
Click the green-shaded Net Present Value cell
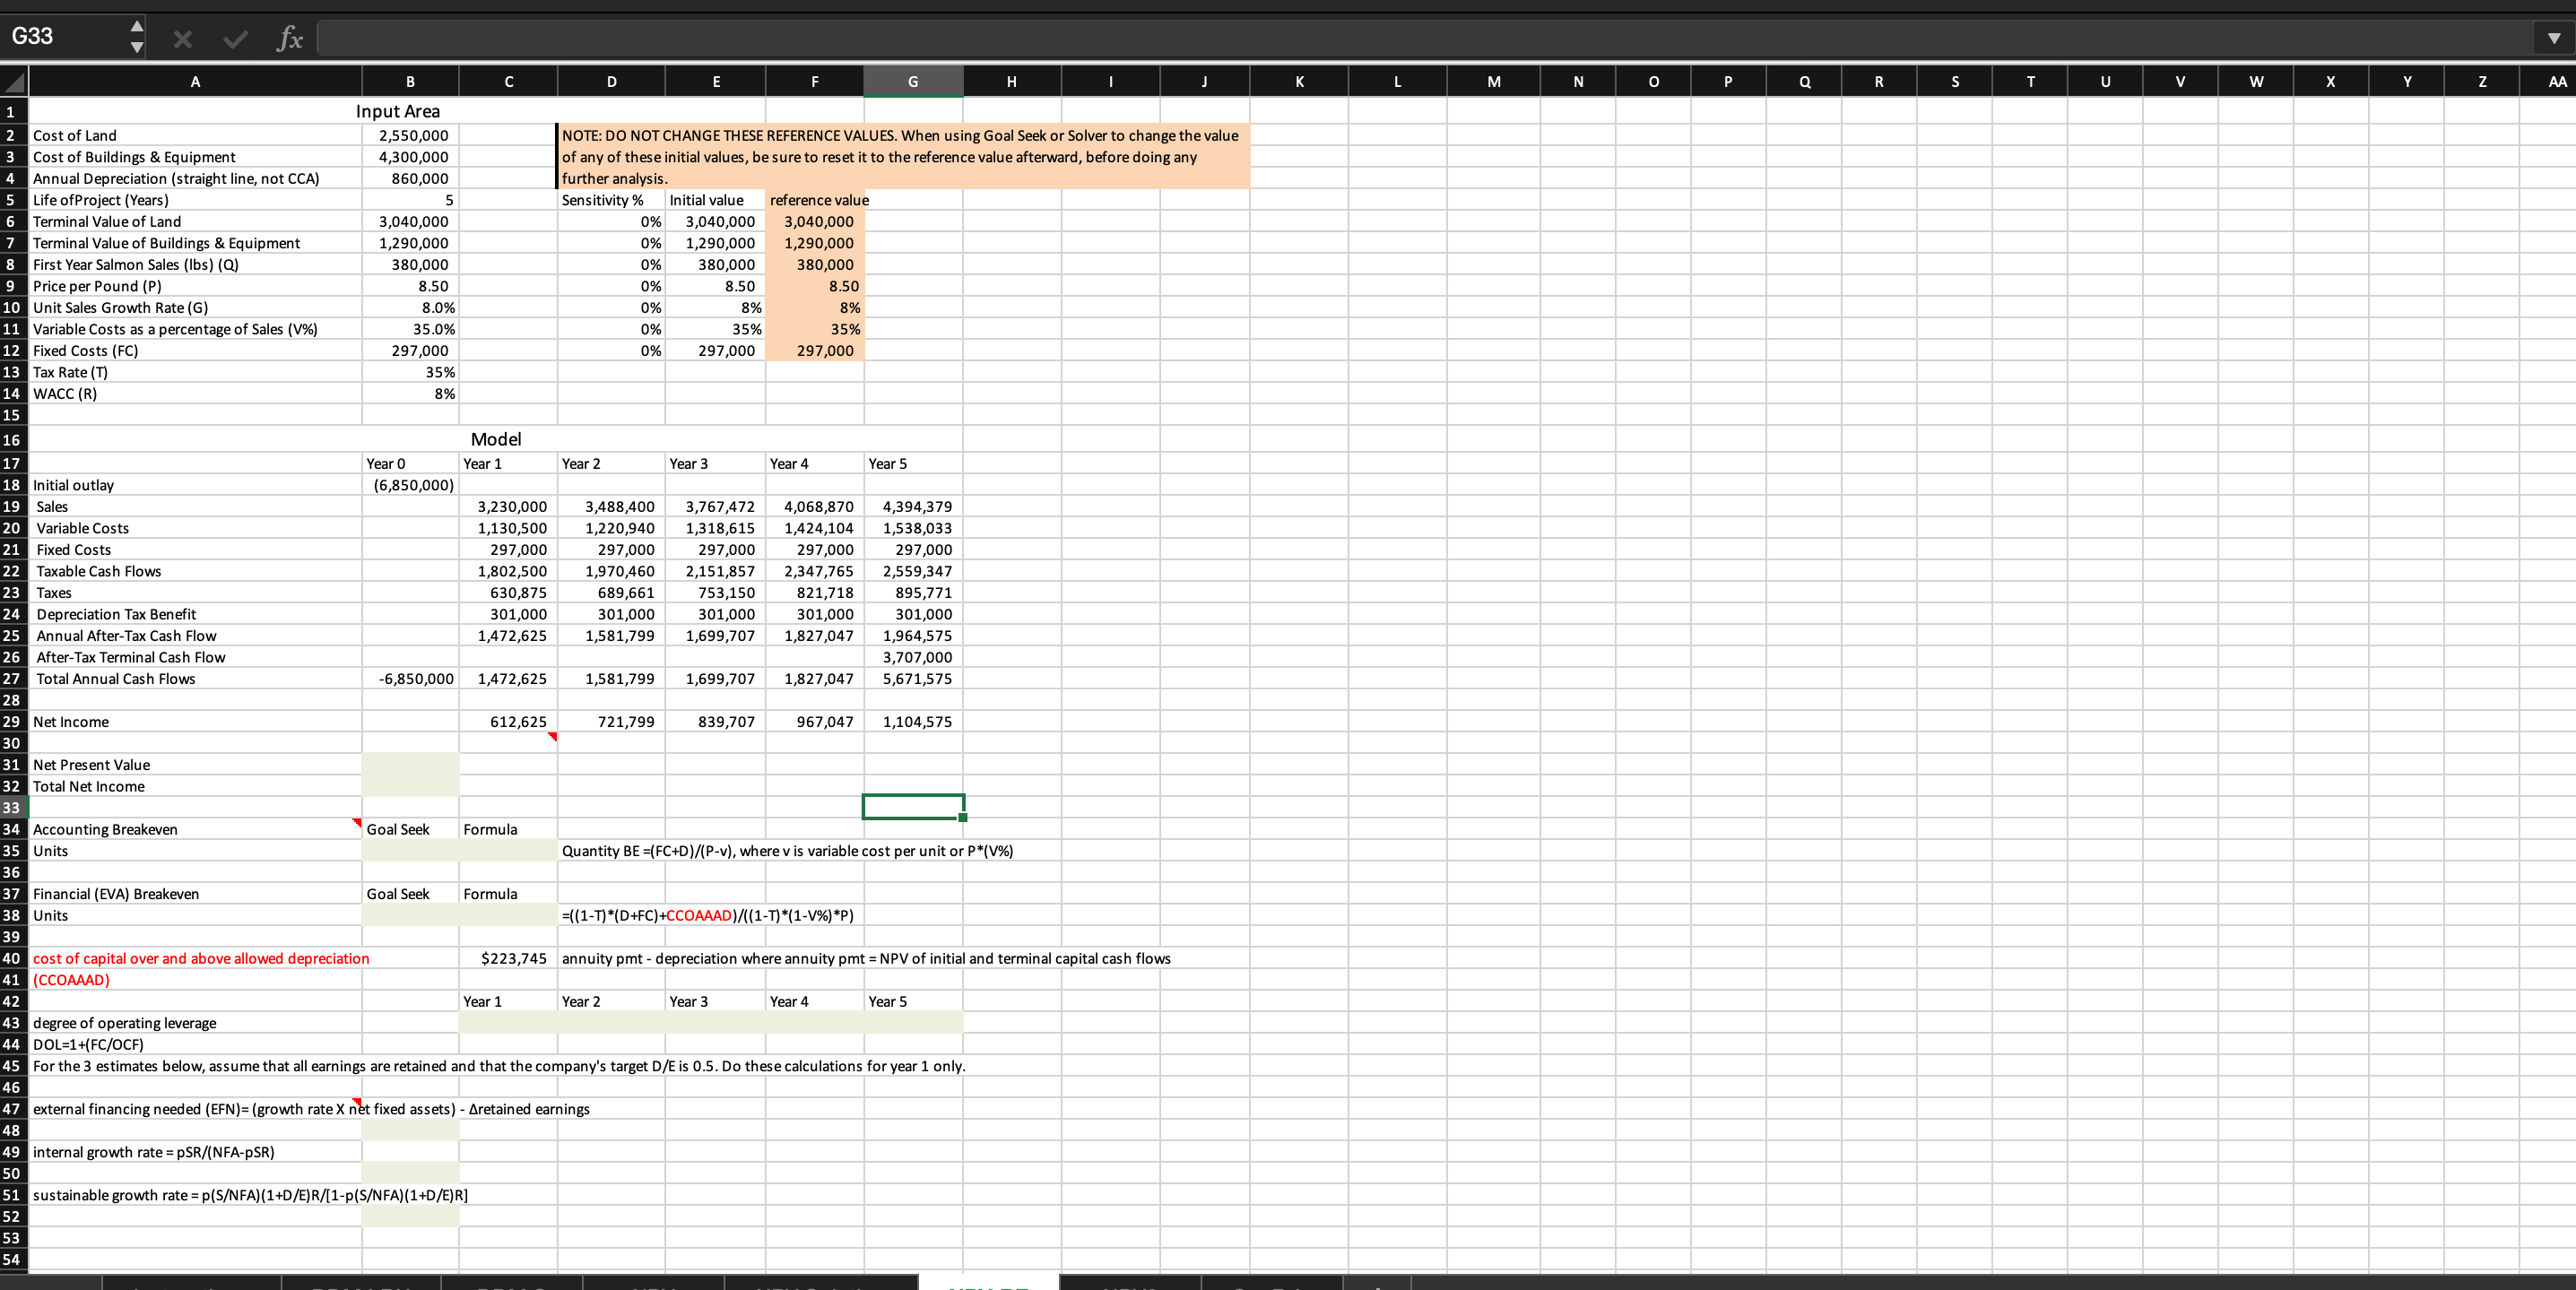pyautogui.click(x=411, y=765)
